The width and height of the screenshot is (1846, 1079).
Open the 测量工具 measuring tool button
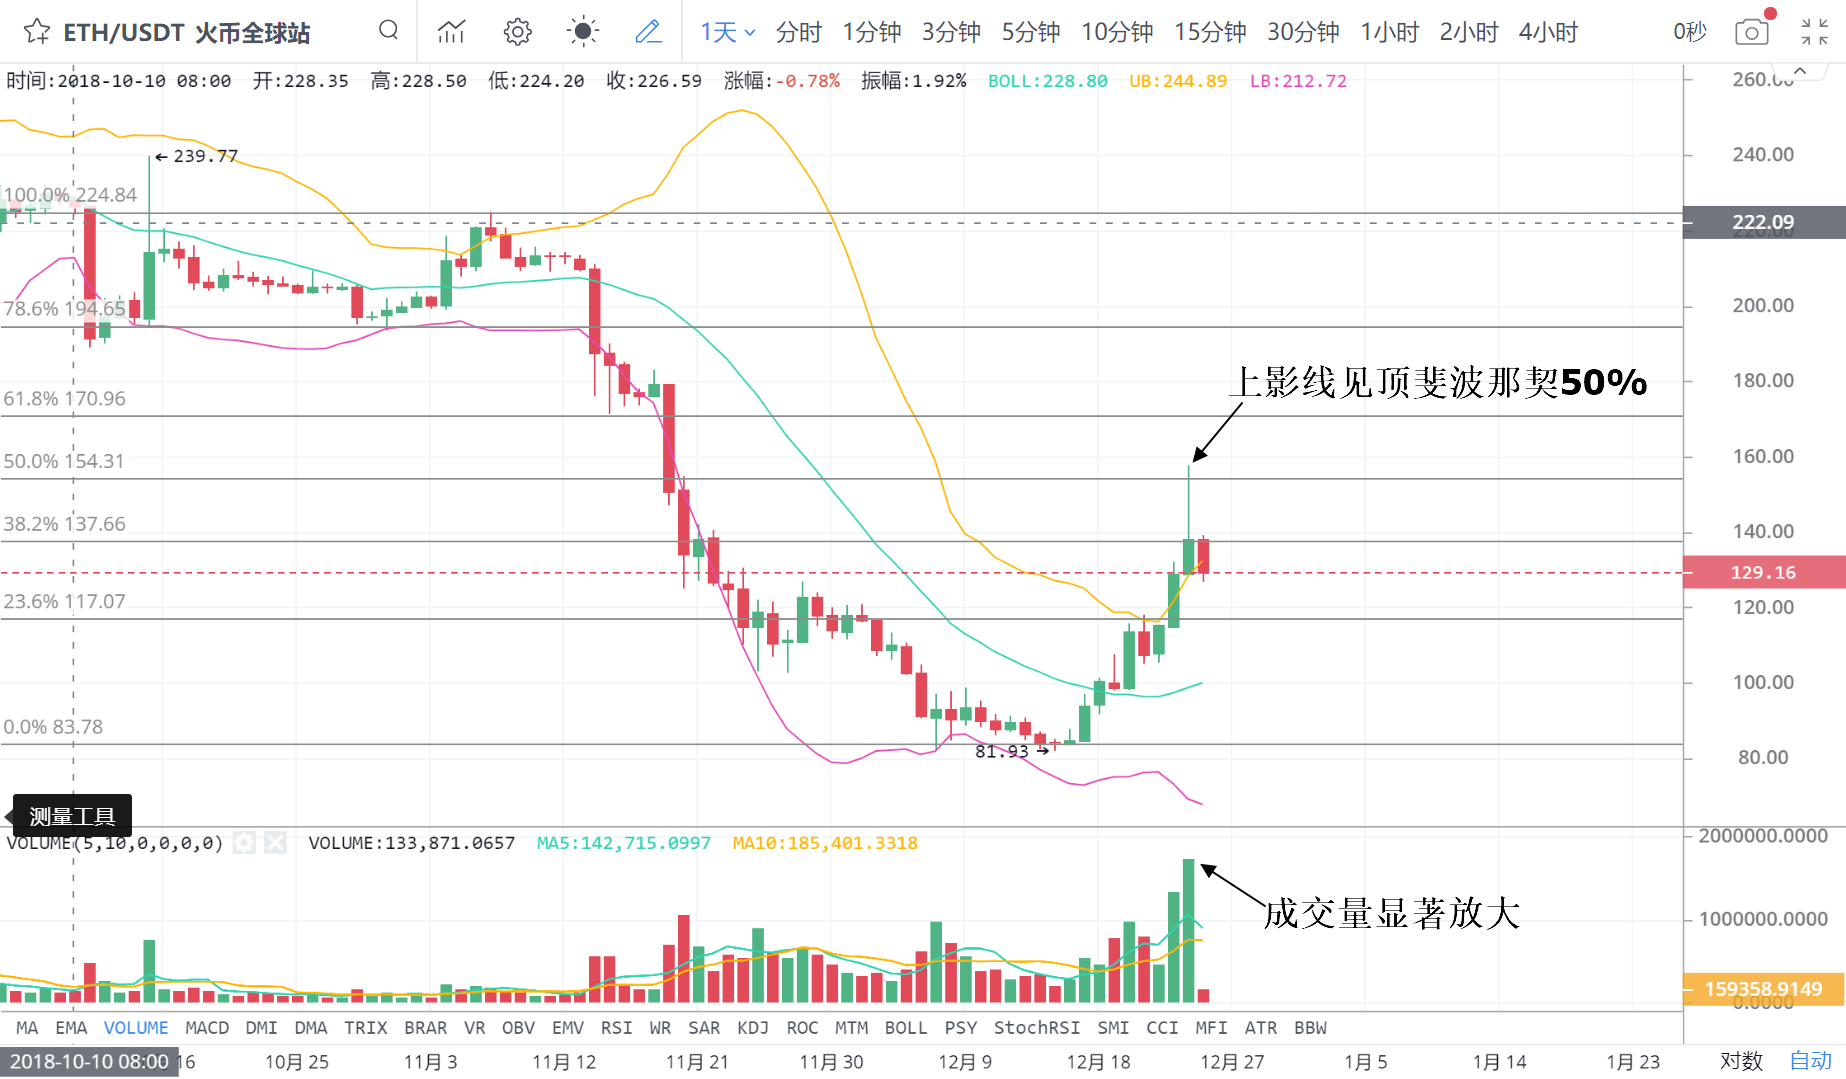(x=72, y=816)
